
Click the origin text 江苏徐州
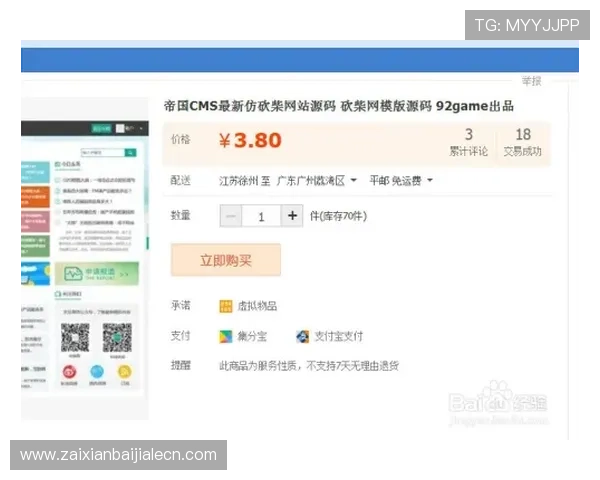point(239,180)
